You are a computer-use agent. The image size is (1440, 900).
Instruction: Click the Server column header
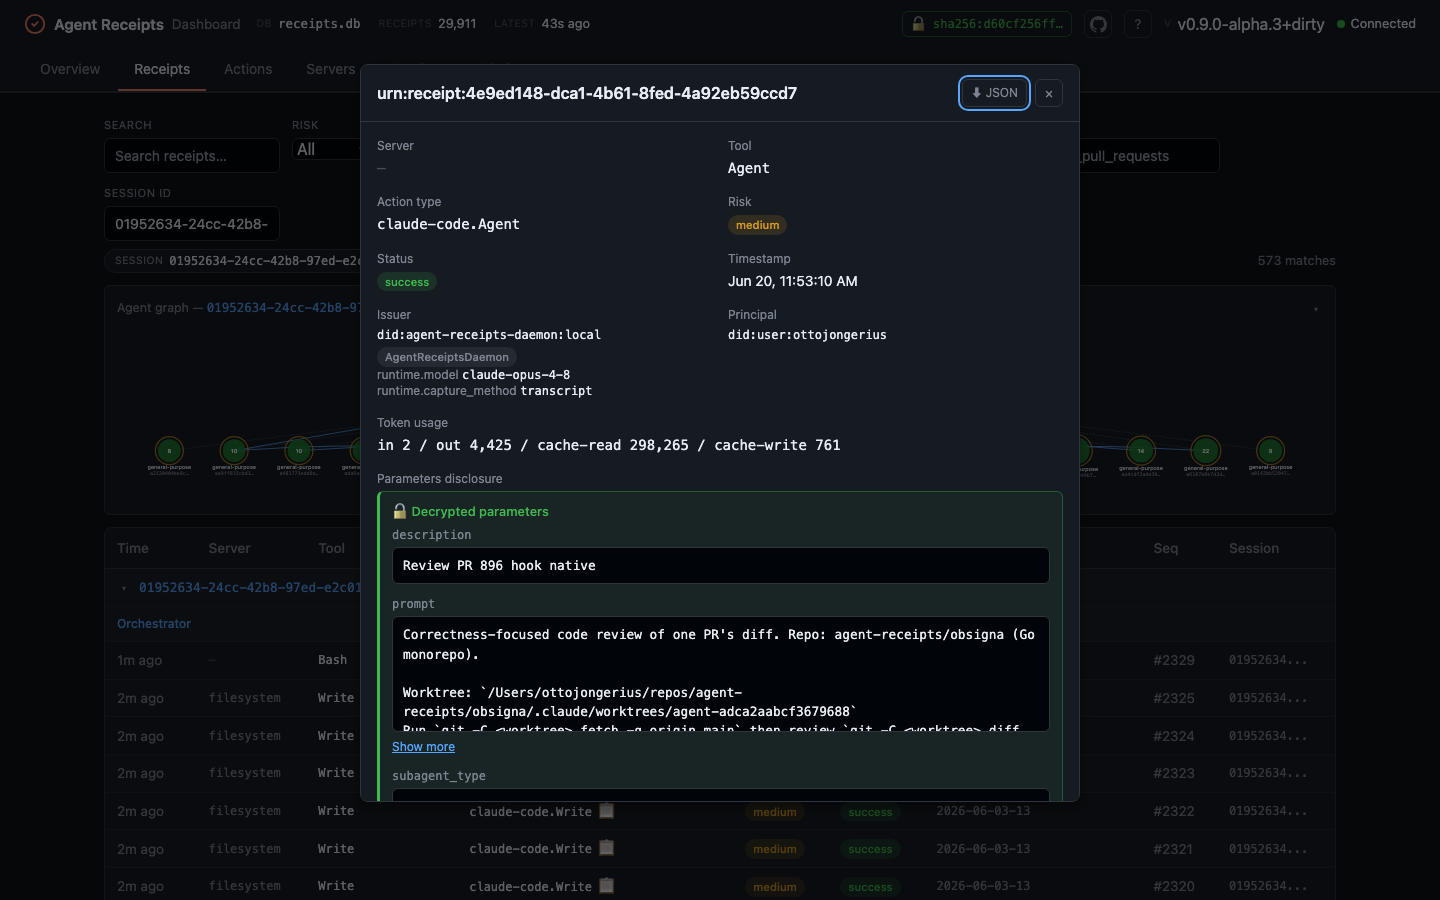click(x=230, y=548)
